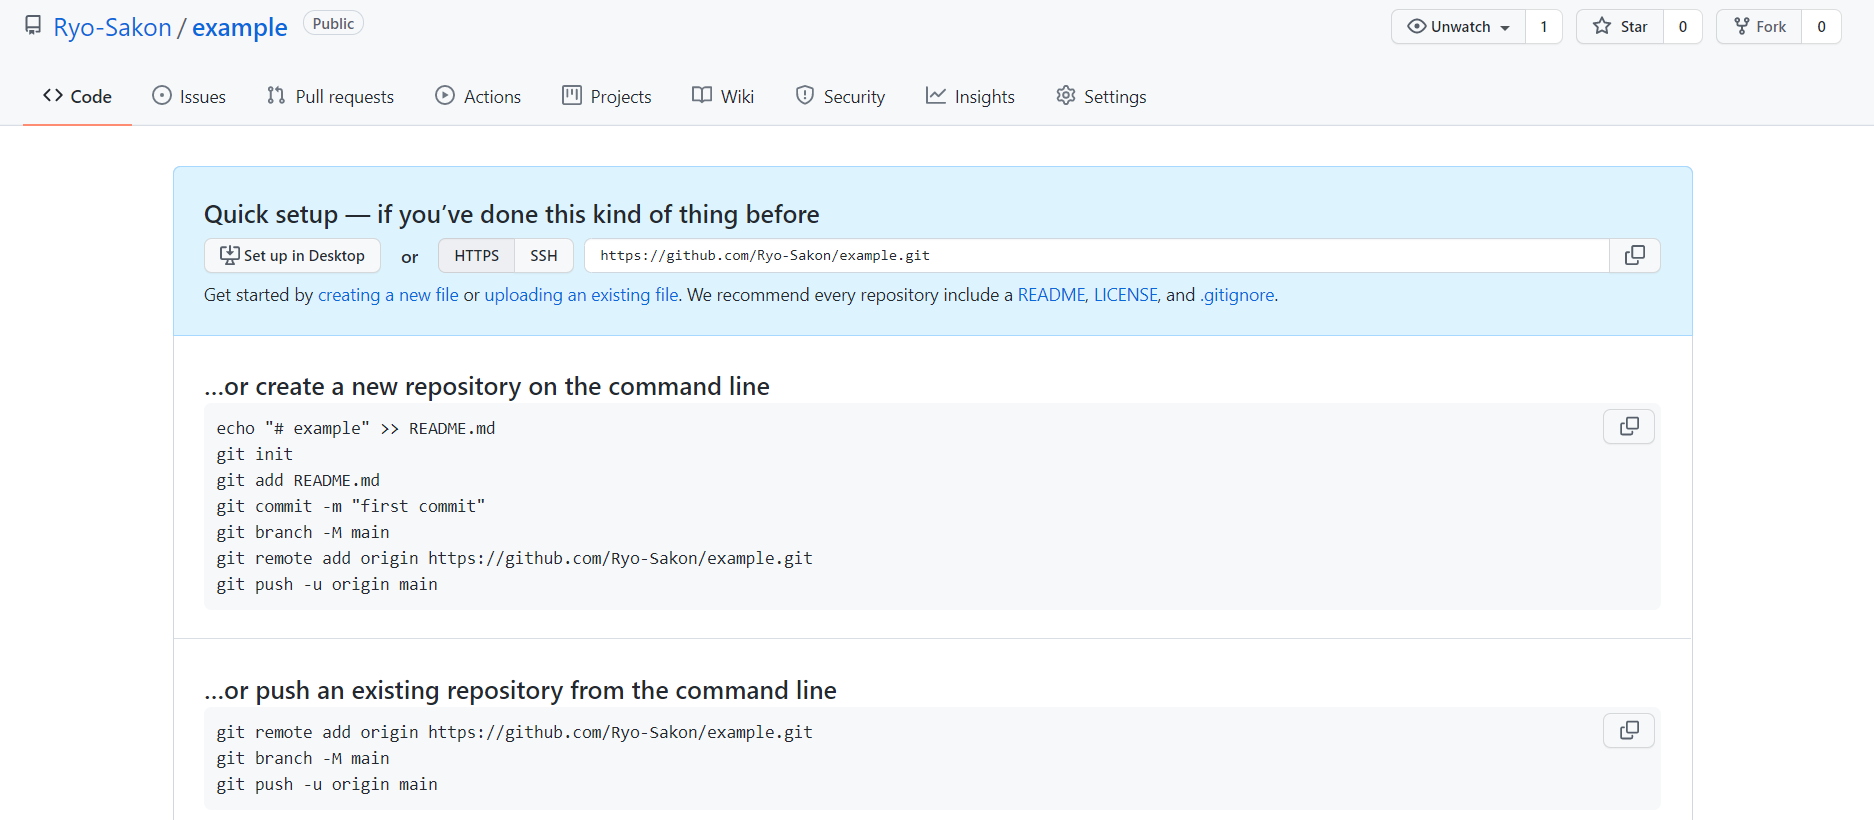Click the repository URL text field
The width and height of the screenshot is (1874, 820).
click(x=1097, y=255)
